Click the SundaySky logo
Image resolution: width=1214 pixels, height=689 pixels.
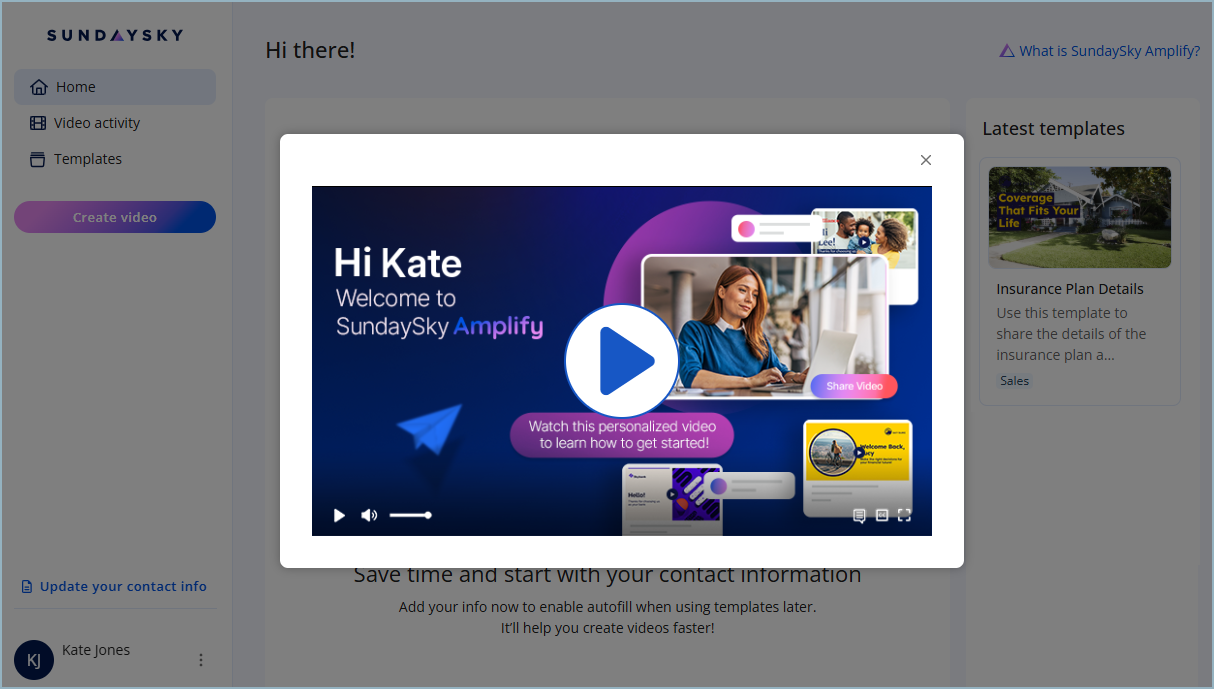(x=115, y=35)
